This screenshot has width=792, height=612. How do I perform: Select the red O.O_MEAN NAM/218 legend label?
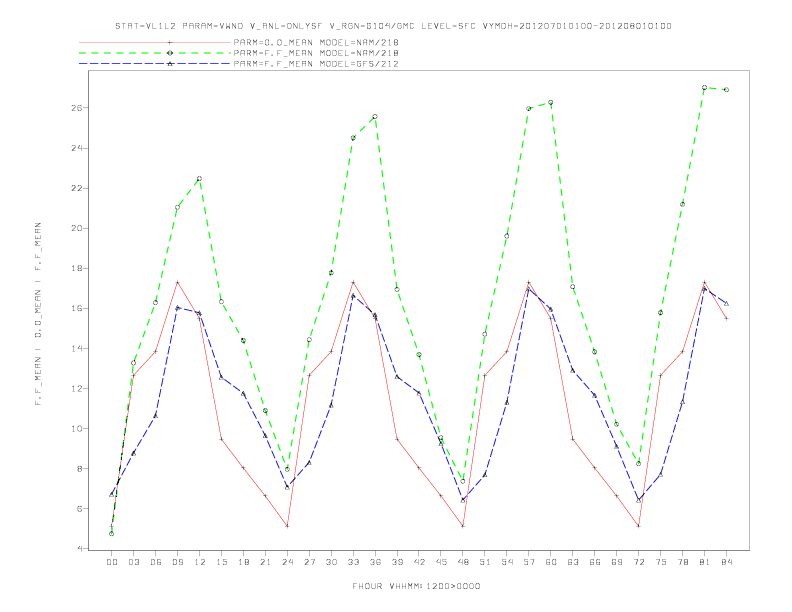[x=316, y=42]
